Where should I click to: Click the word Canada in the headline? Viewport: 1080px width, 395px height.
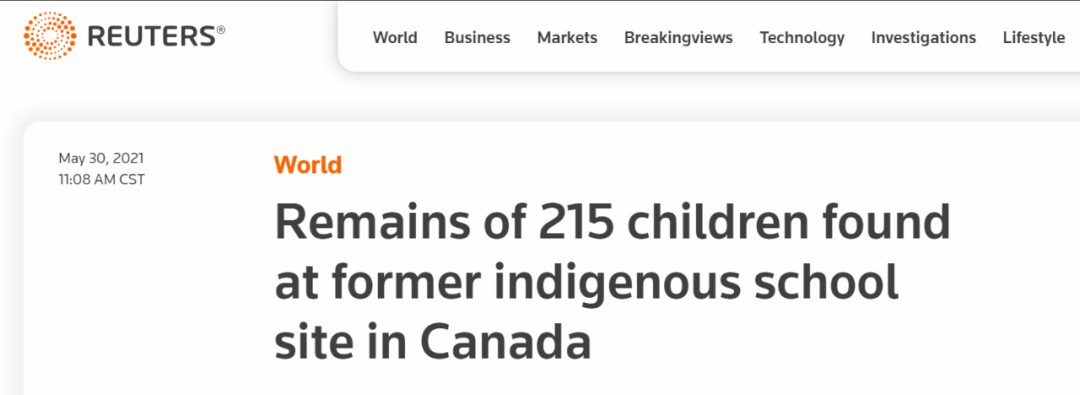pos(504,343)
